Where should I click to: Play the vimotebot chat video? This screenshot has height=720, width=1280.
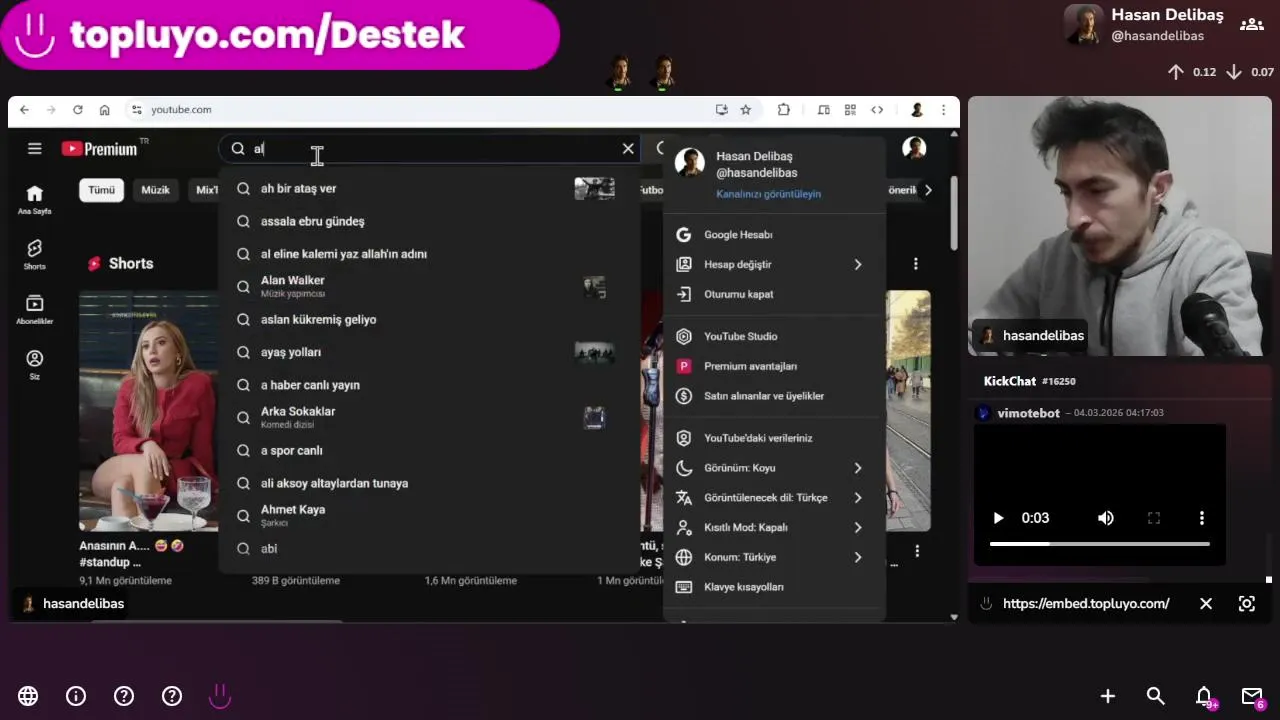(x=997, y=518)
